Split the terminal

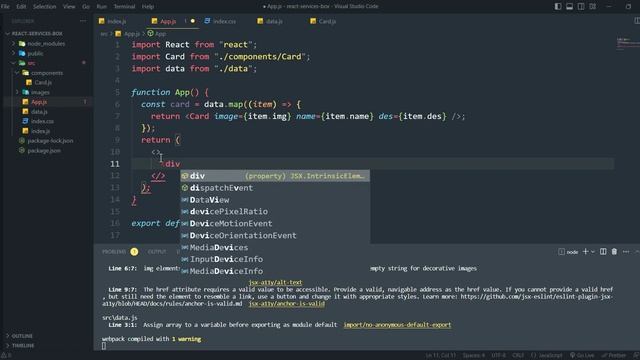coord(603,252)
